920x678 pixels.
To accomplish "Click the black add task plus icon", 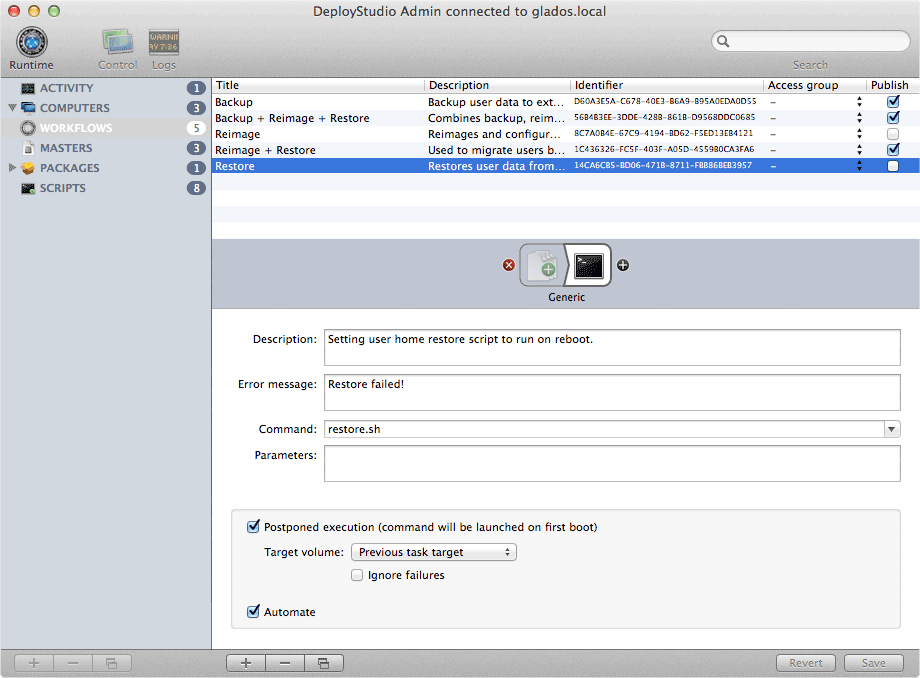I will pyautogui.click(x=623, y=265).
